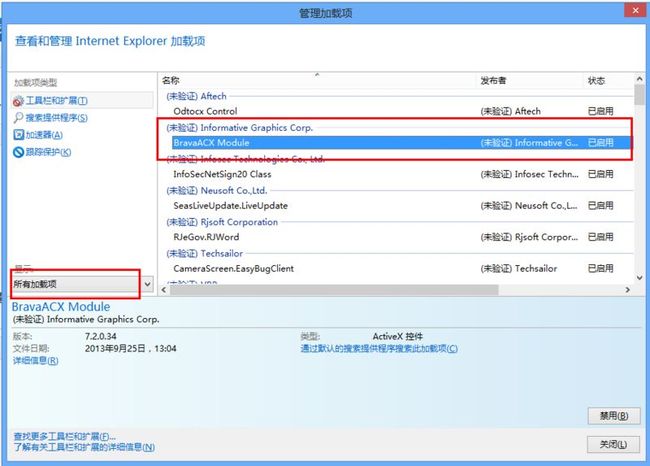Click the (未验证) Aftech group header

click(x=196, y=96)
